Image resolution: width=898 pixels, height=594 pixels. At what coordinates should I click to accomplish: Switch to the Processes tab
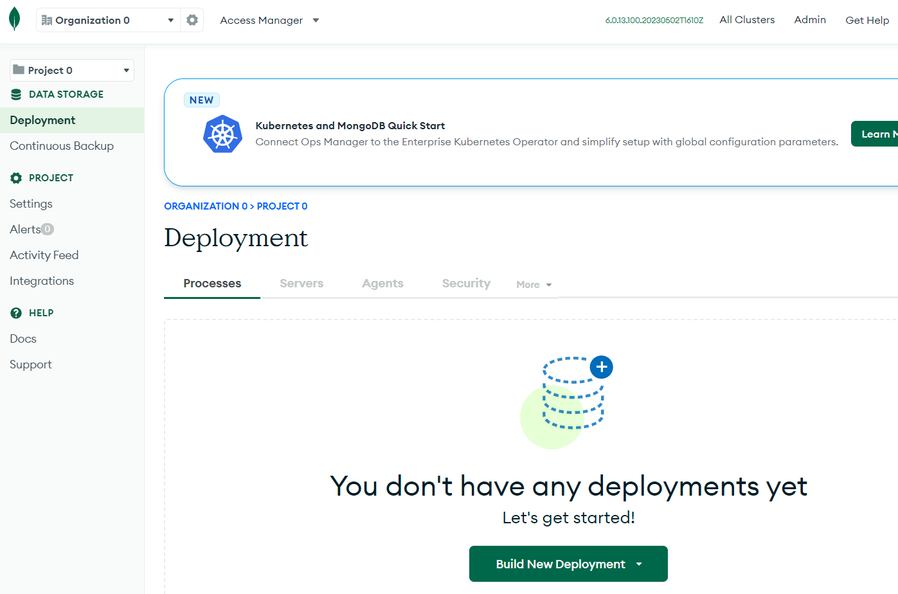click(212, 284)
